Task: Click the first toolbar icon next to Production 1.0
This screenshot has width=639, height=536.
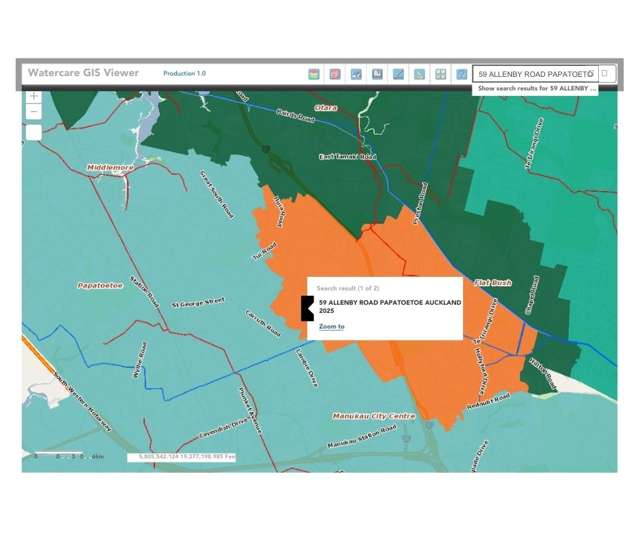Action: (314, 74)
